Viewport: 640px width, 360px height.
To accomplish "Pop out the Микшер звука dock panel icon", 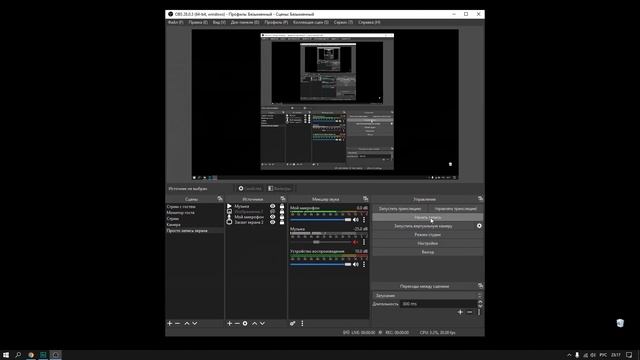I will pos(365,199).
